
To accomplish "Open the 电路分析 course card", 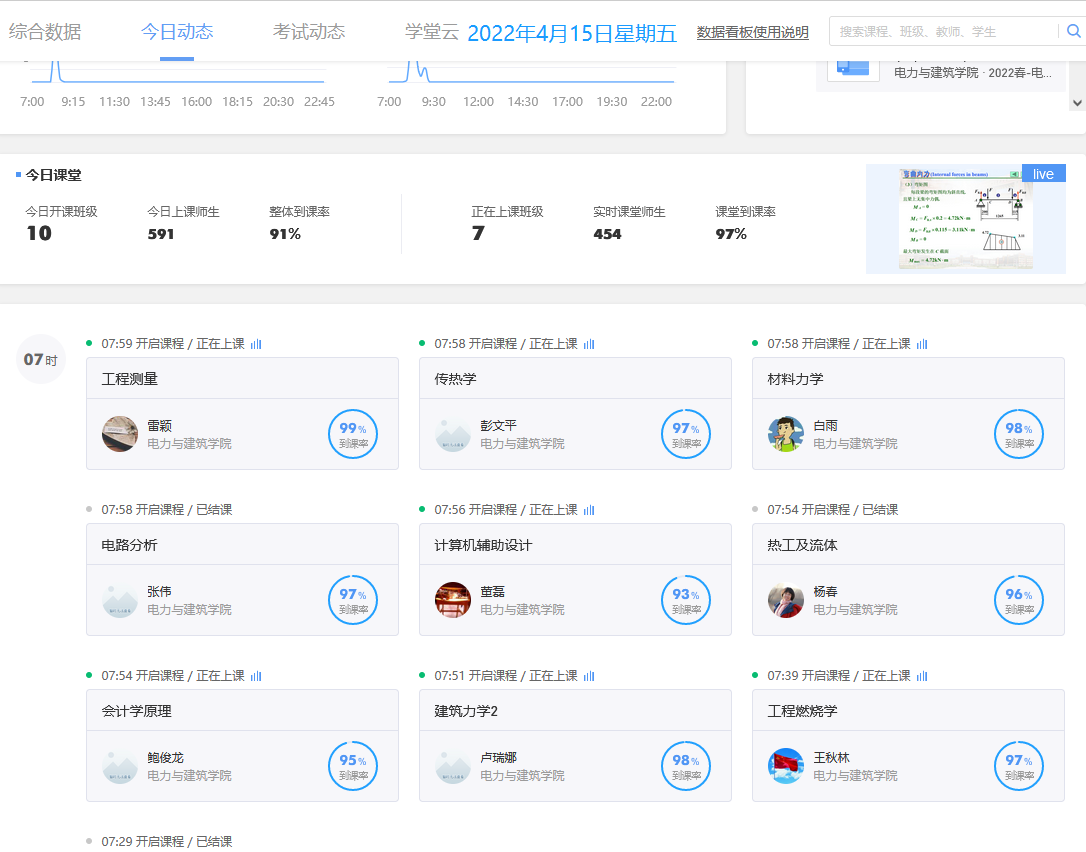I will [242, 579].
